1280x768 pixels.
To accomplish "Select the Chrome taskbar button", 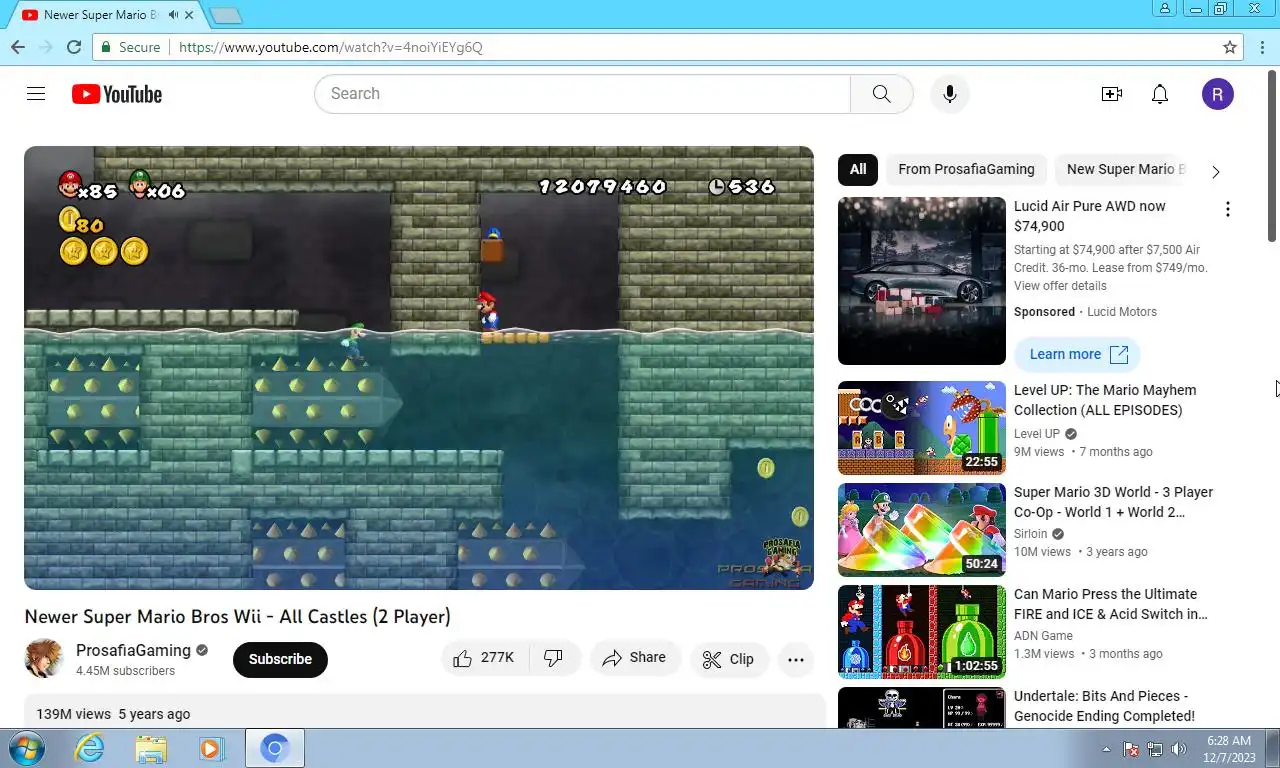I will [275, 748].
